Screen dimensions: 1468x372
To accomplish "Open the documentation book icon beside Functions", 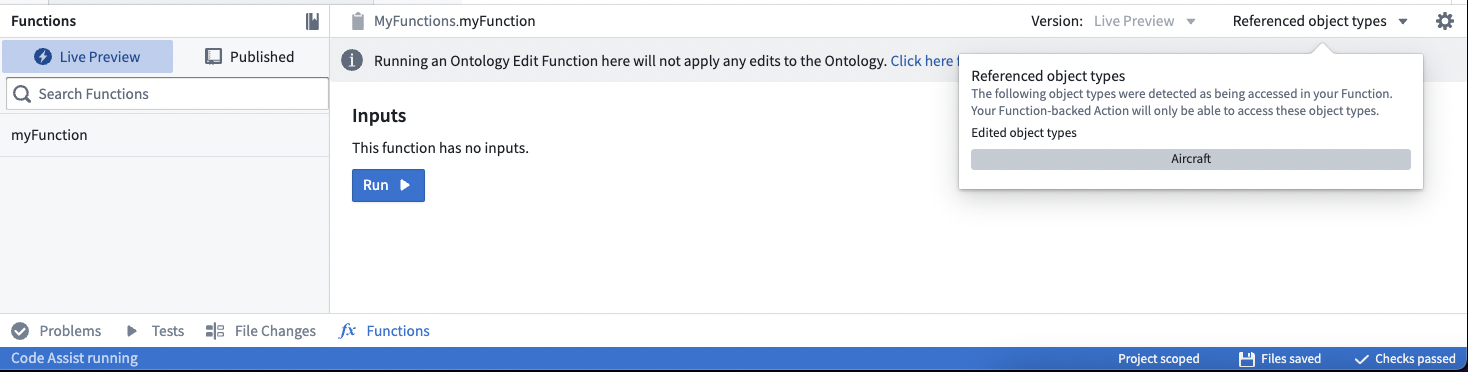I will (313, 21).
